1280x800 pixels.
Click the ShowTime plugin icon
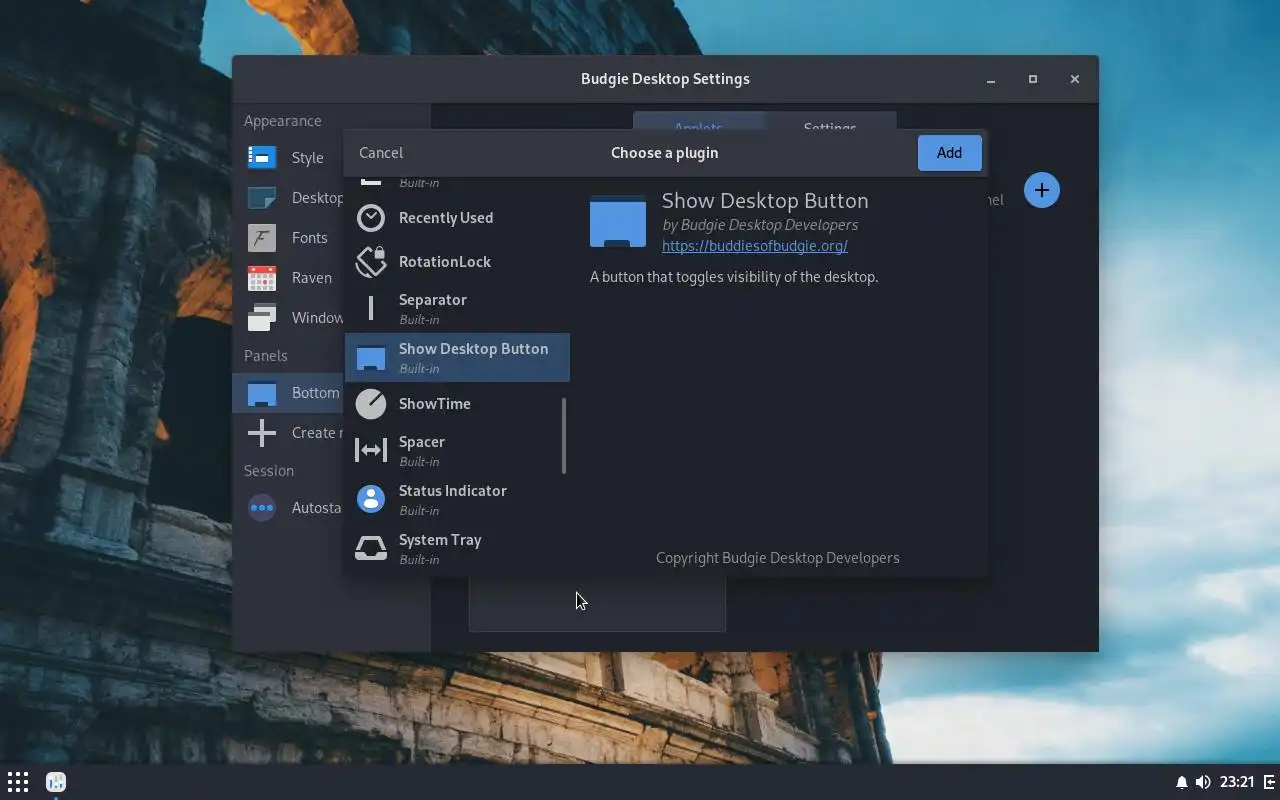[371, 404]
